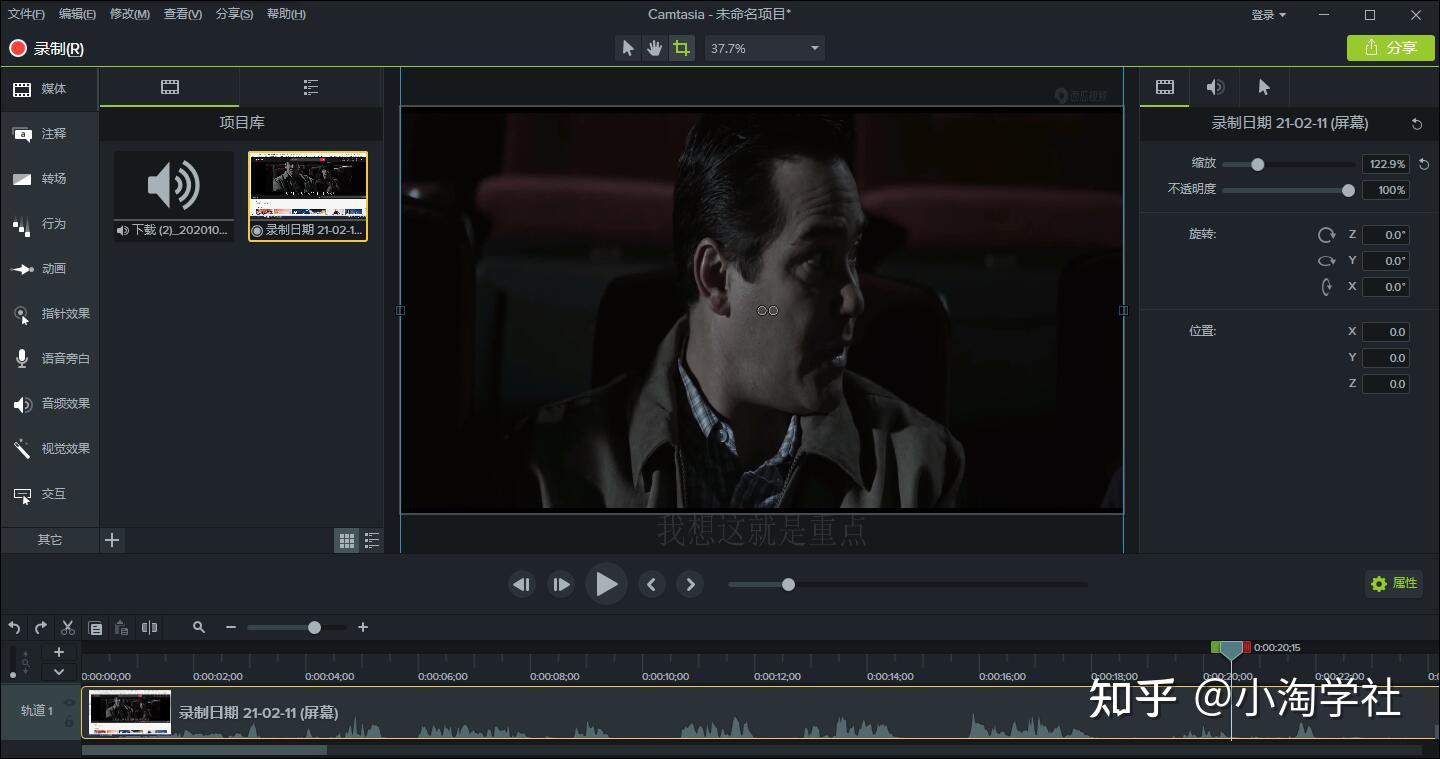Play the video with Play button
The height and width of the screenshot is (759, 1440).
click(606, 584)
